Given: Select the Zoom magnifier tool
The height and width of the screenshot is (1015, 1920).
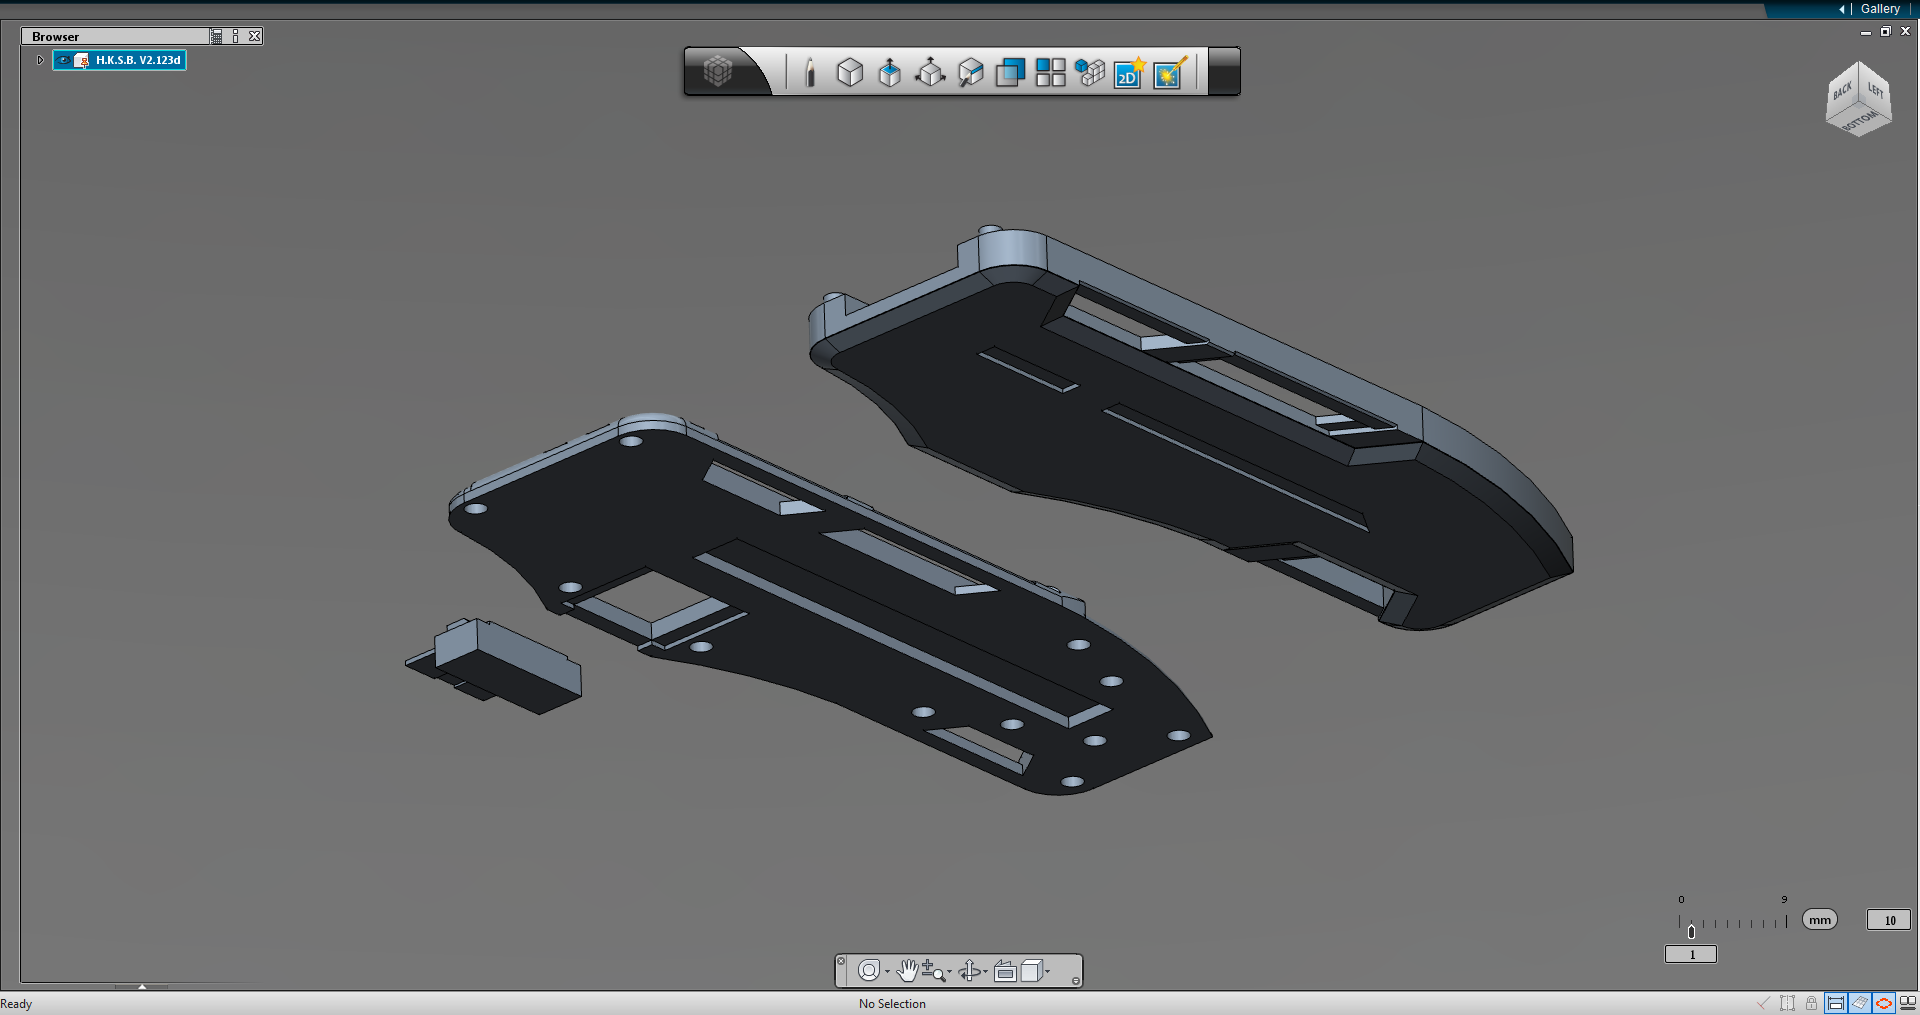Looking at the screenshot, I should pos(932,970).
